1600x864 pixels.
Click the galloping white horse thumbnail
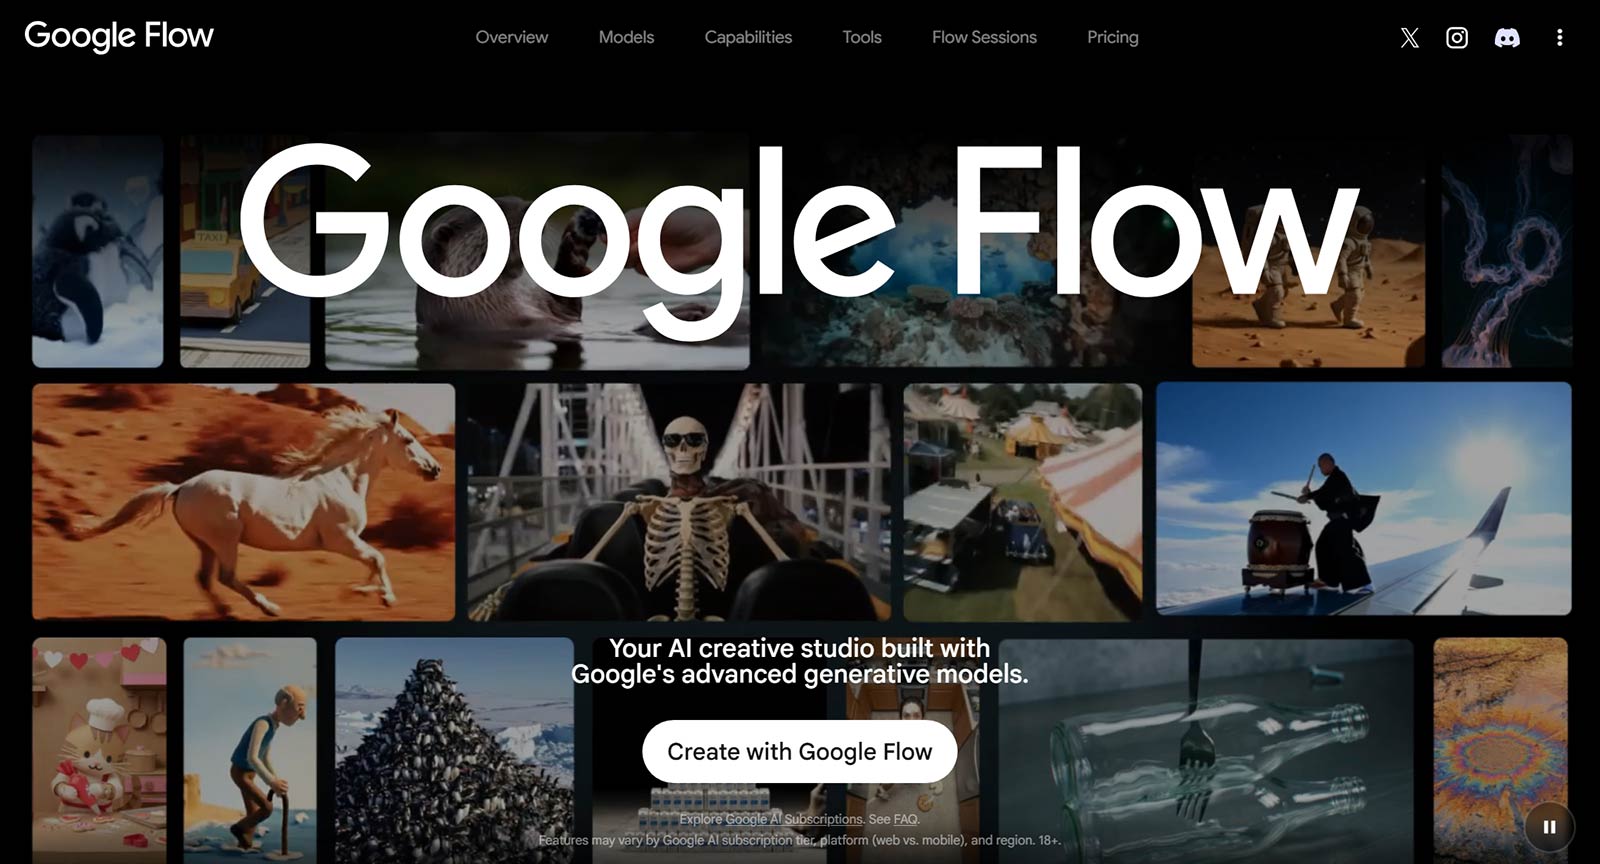243,502
